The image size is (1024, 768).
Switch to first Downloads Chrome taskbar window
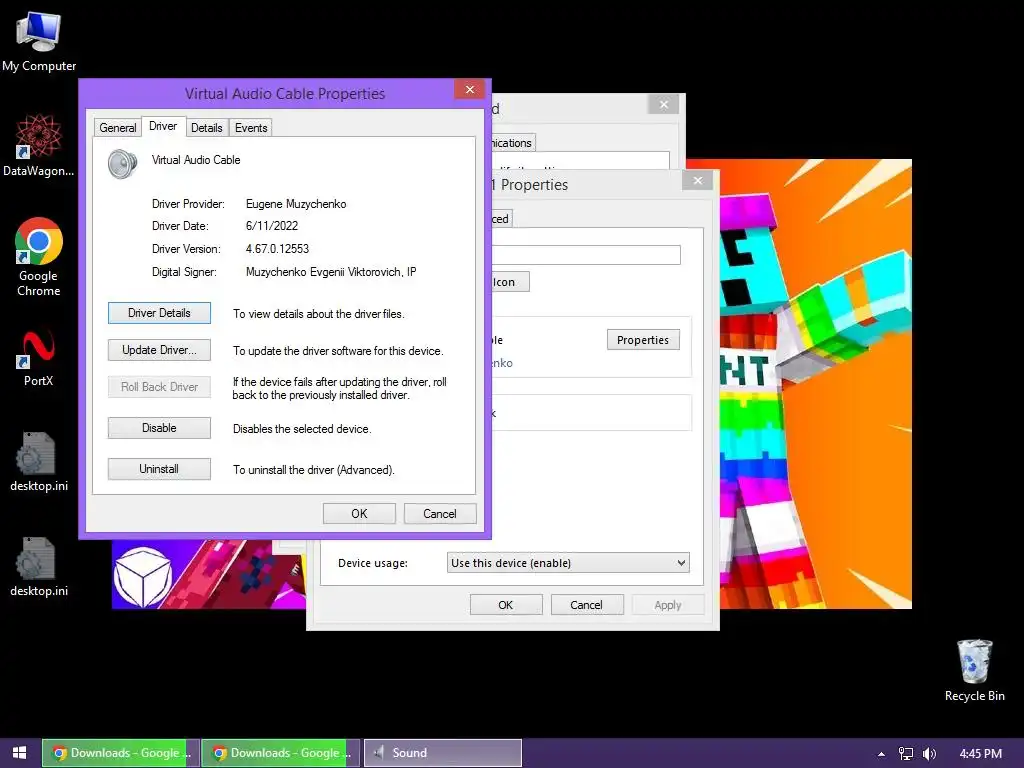point(121,753)
